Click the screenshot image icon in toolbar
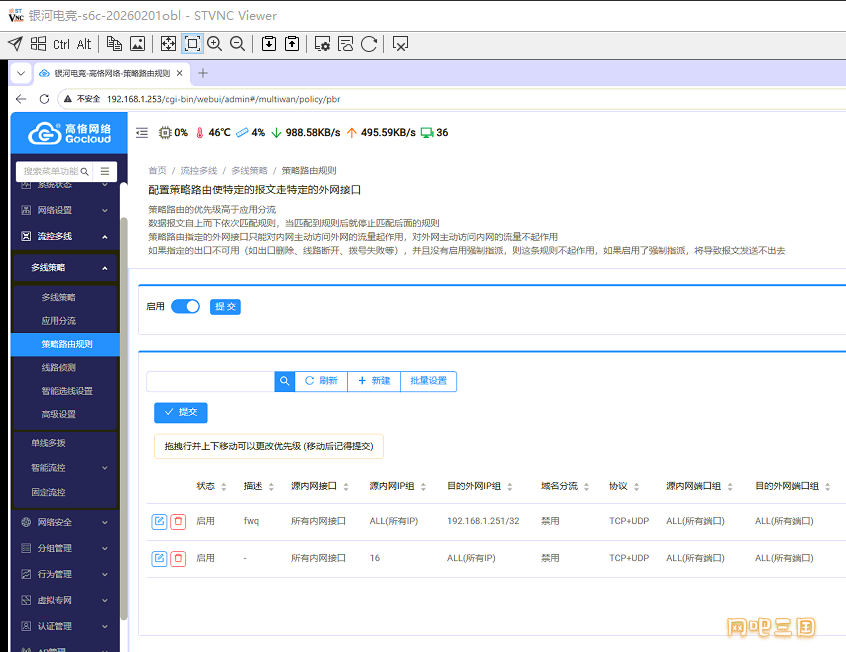The width and height of the screenshot is (846, 652). (x=138, y=44)
